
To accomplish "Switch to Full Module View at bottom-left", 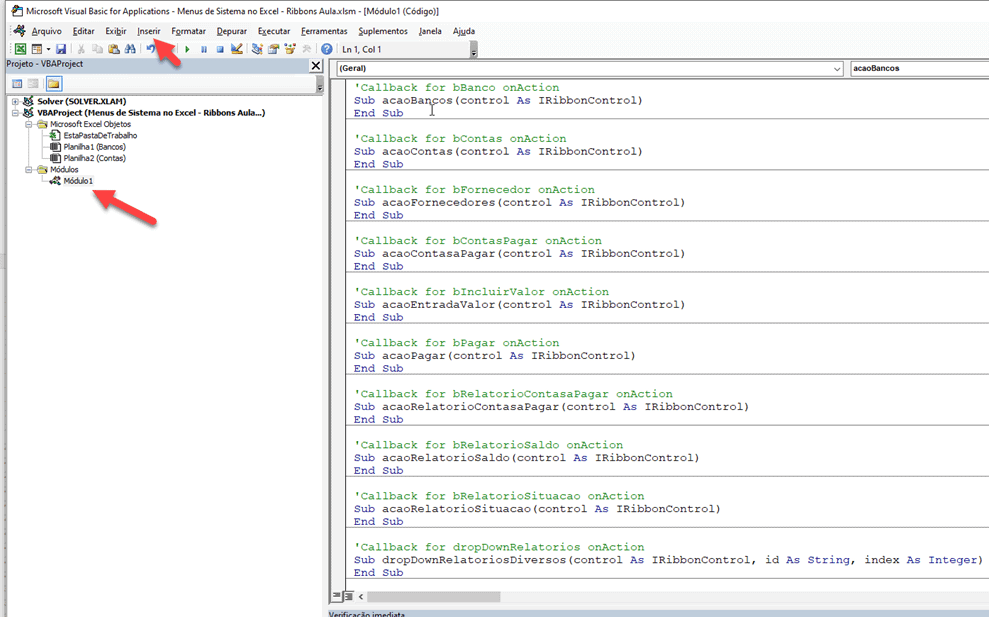I will click(x=349, y=597).
